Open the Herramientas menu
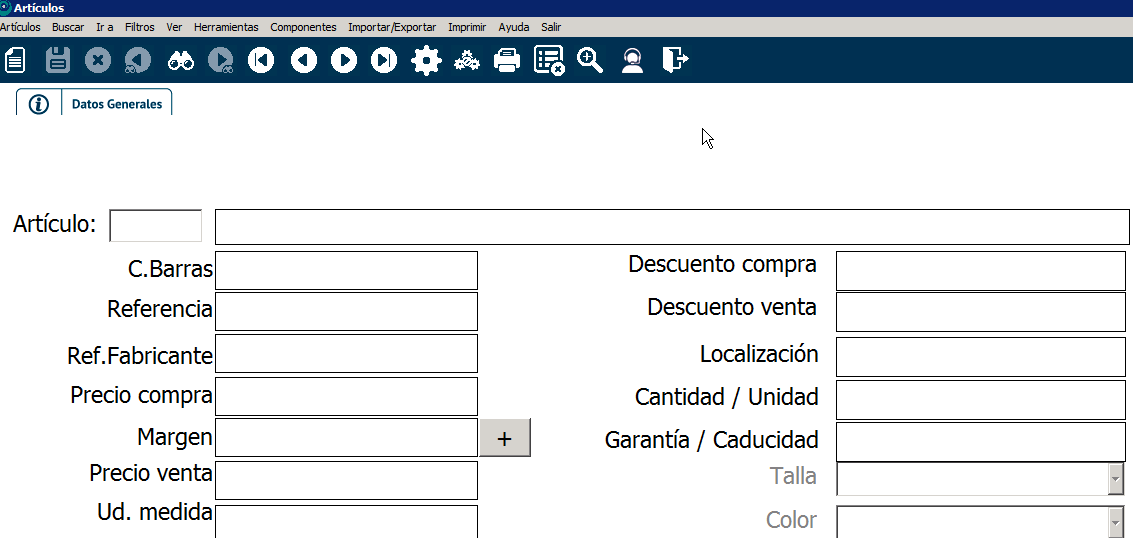This screenshot has height=538, width=1133. pyautogui.click(x=226, y=27)
